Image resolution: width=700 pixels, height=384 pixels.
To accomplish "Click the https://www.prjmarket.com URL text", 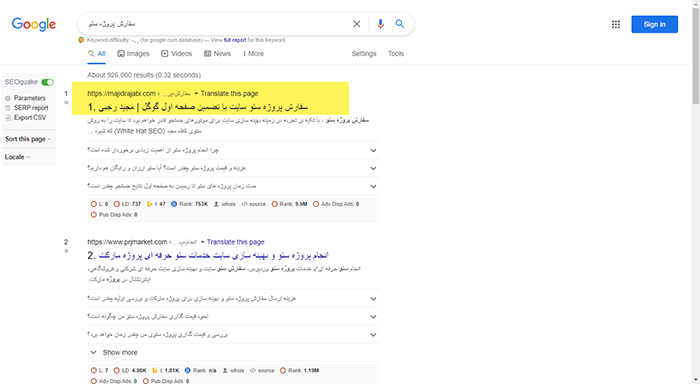I will [127, 242].
